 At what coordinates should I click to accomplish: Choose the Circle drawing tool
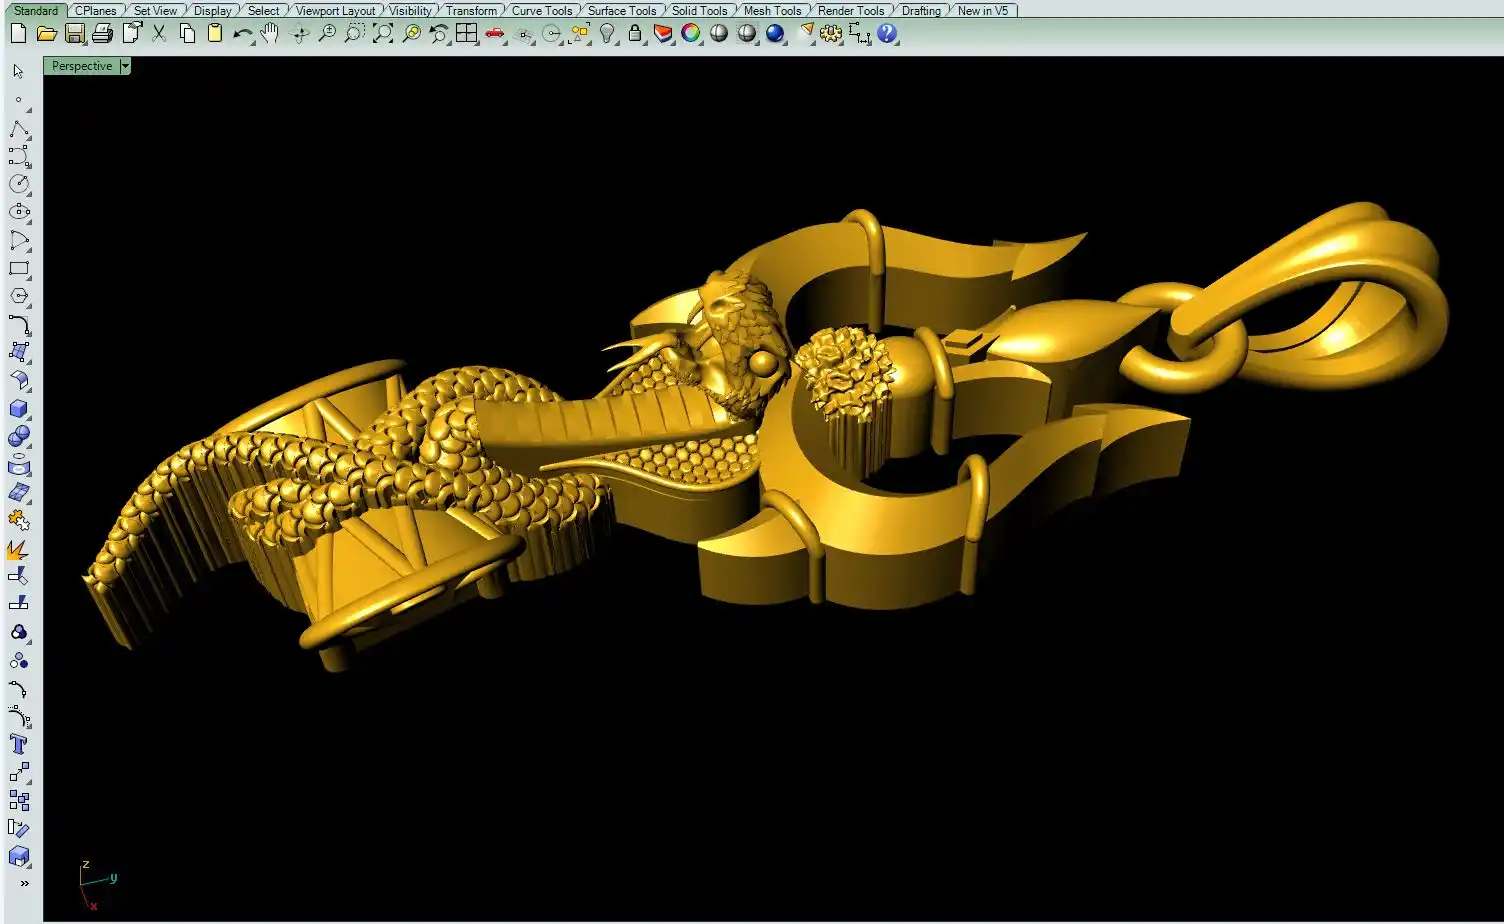coord(18,184)
